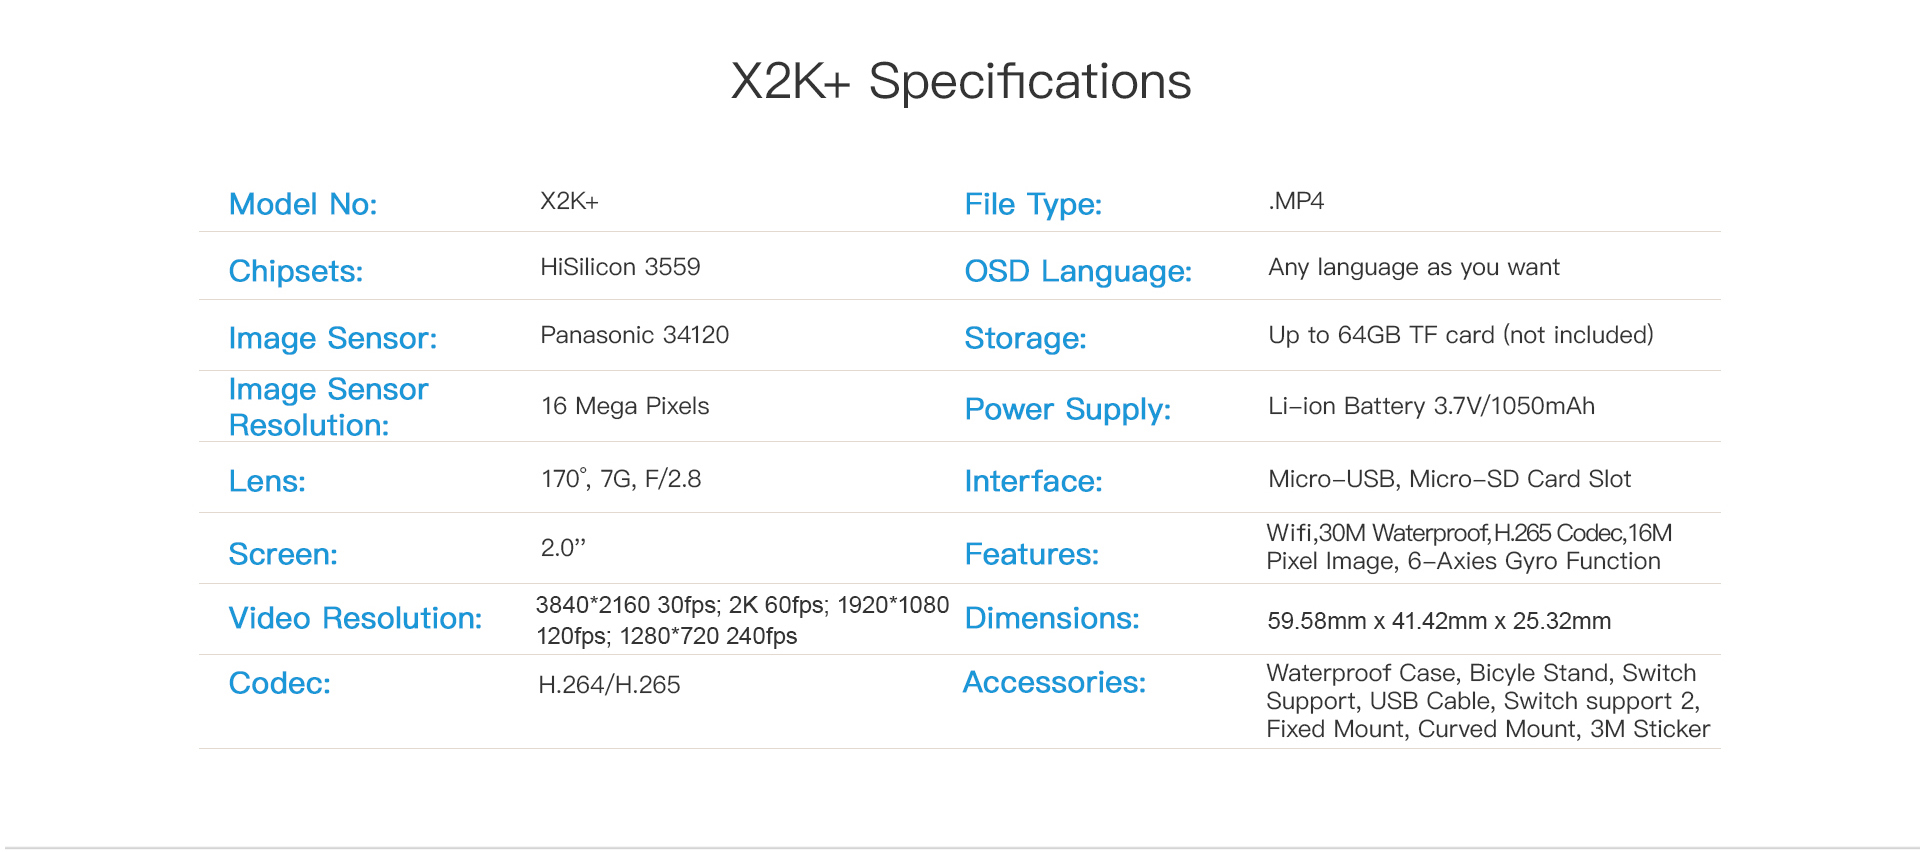Click the Li-ion Battery 3.7V/1050mAh value
The image size is (1920, 852).
pos(1431,406)
